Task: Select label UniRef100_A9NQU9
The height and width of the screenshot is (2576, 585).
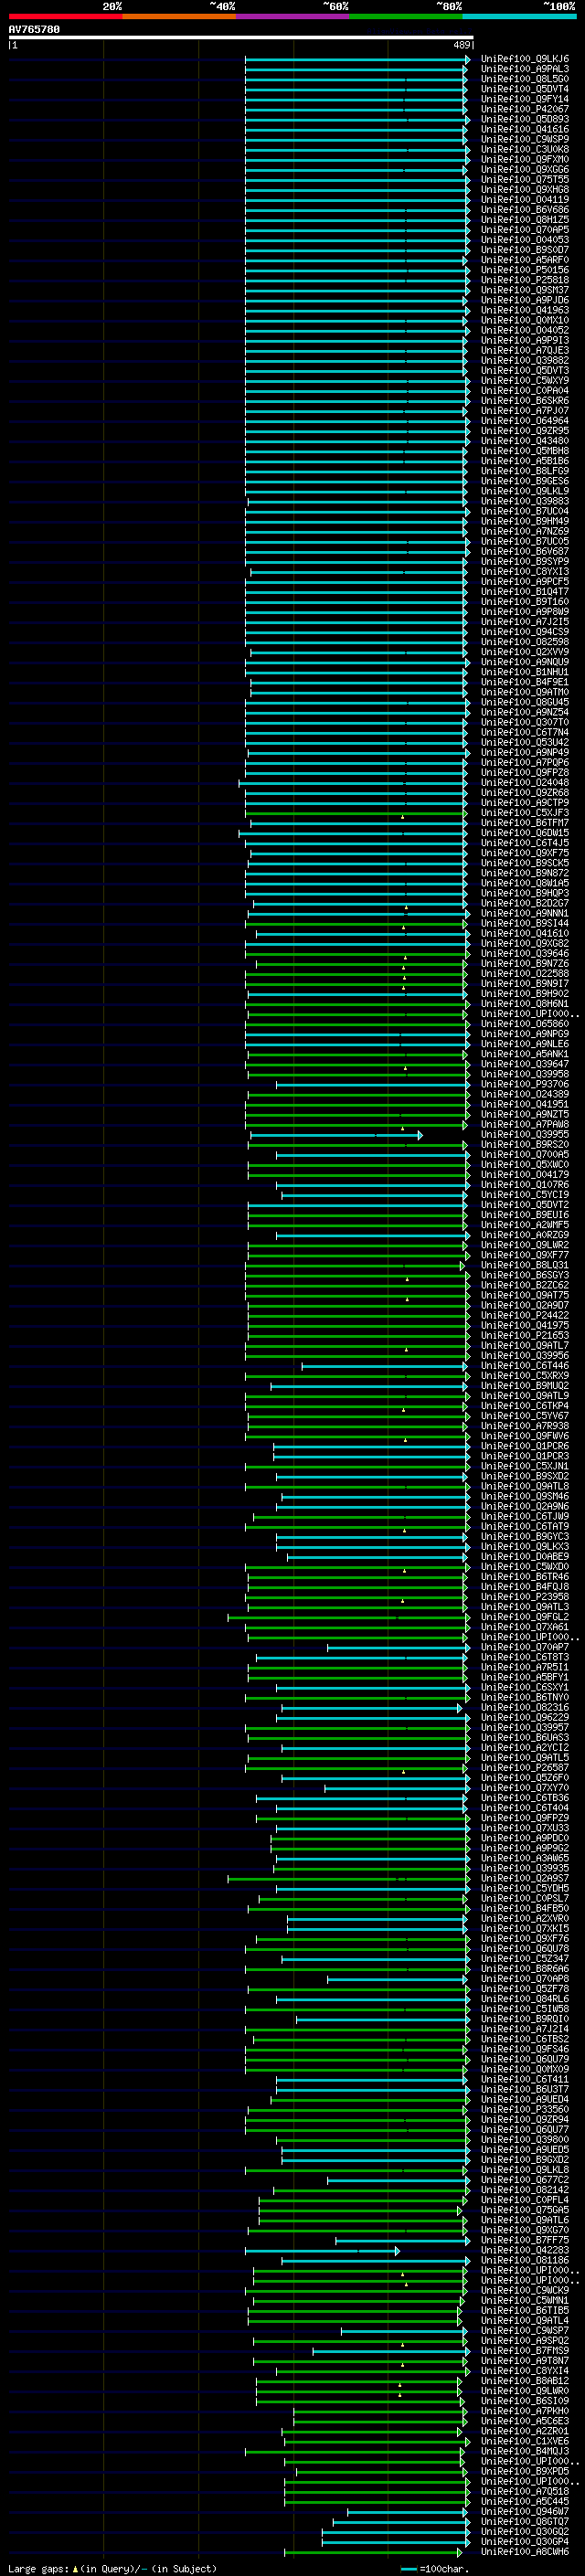Action: tap(525, 662)
